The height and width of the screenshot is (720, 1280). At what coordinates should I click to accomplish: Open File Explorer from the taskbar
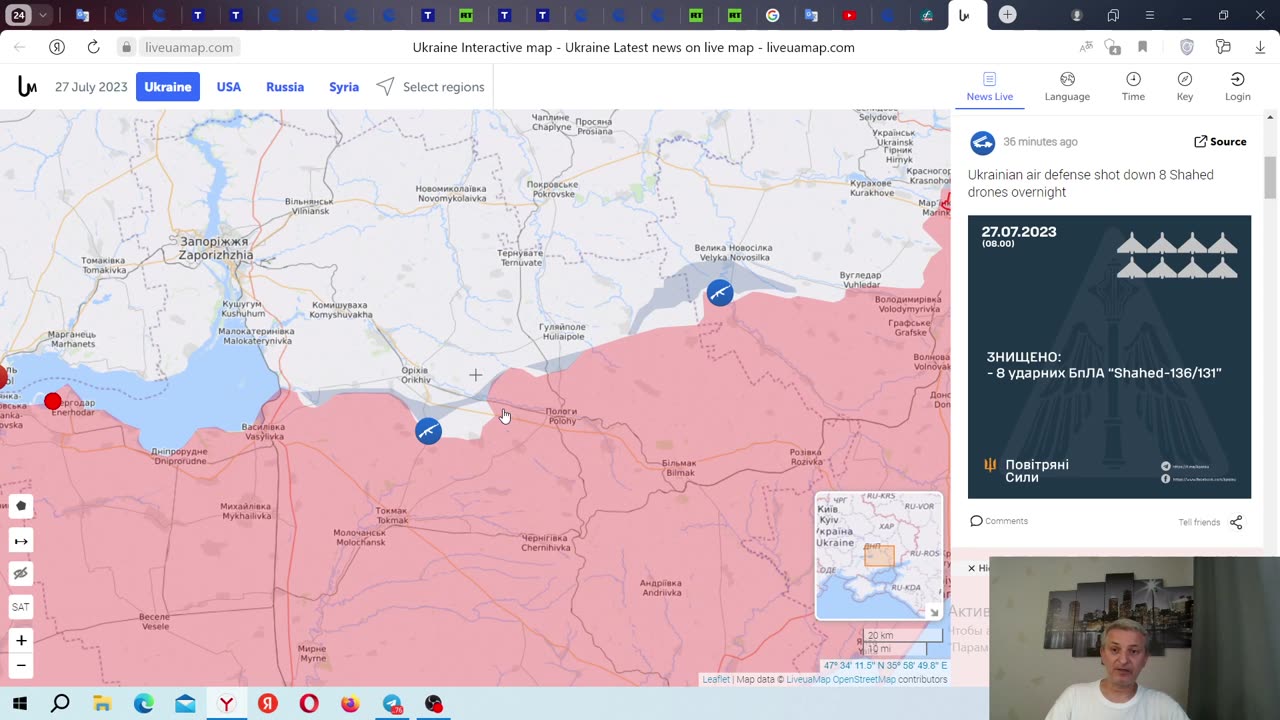coord(102,704)
